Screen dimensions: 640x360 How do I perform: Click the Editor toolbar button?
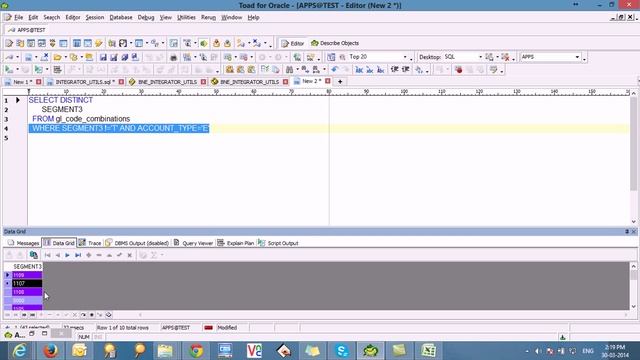coord(293,43)
